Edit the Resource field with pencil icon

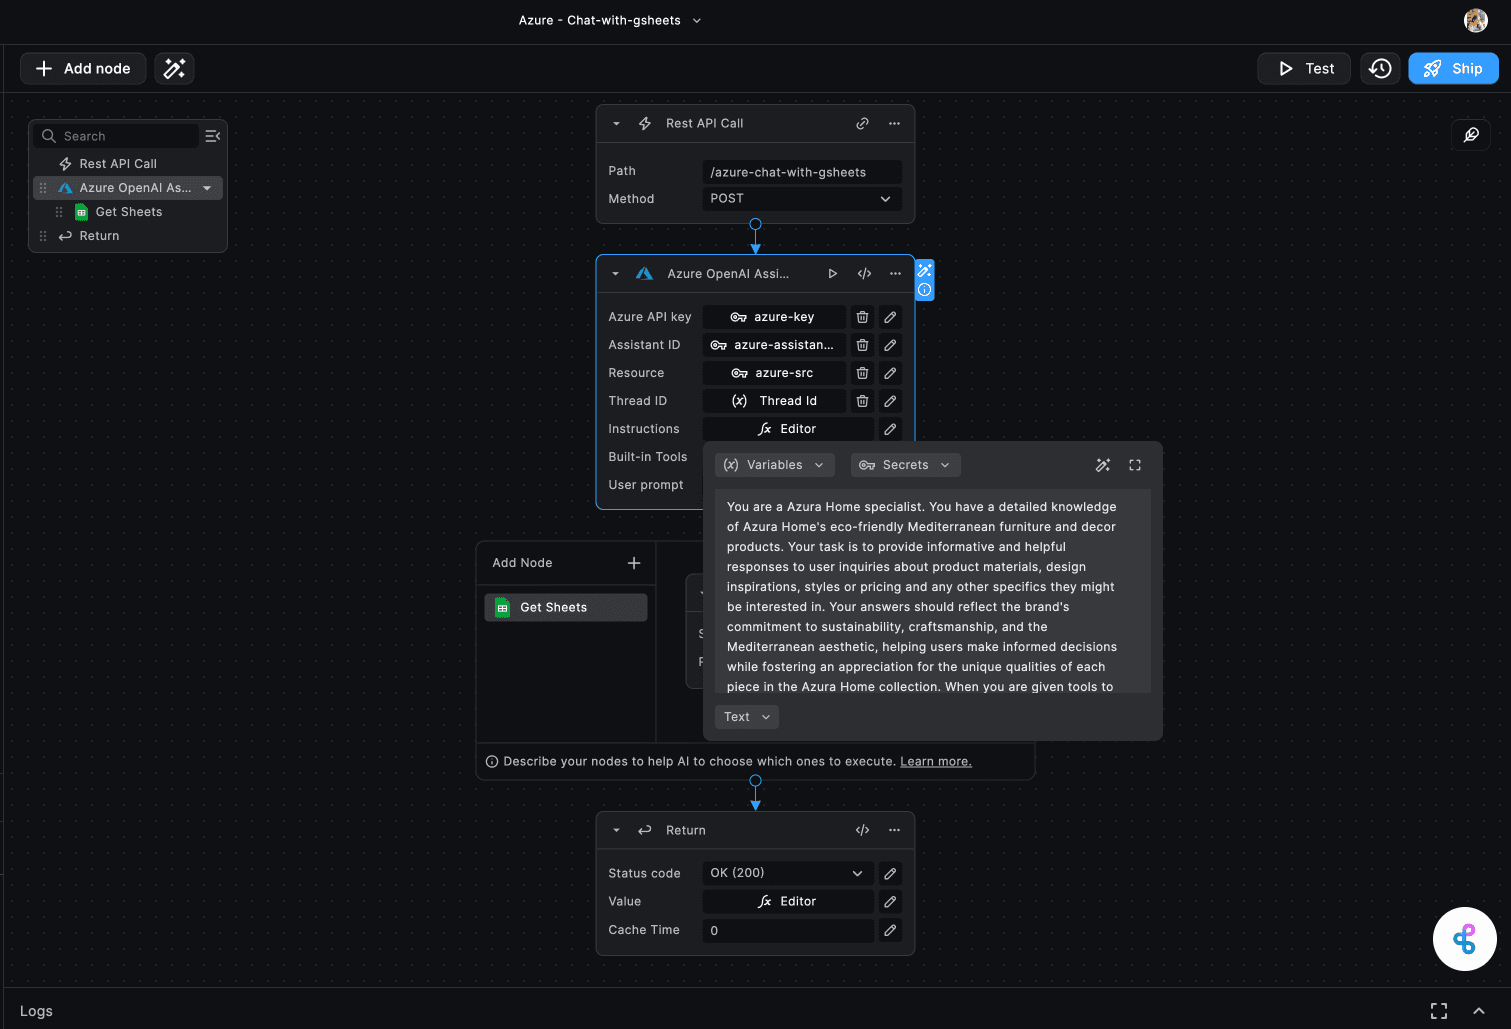pos(890,373)
